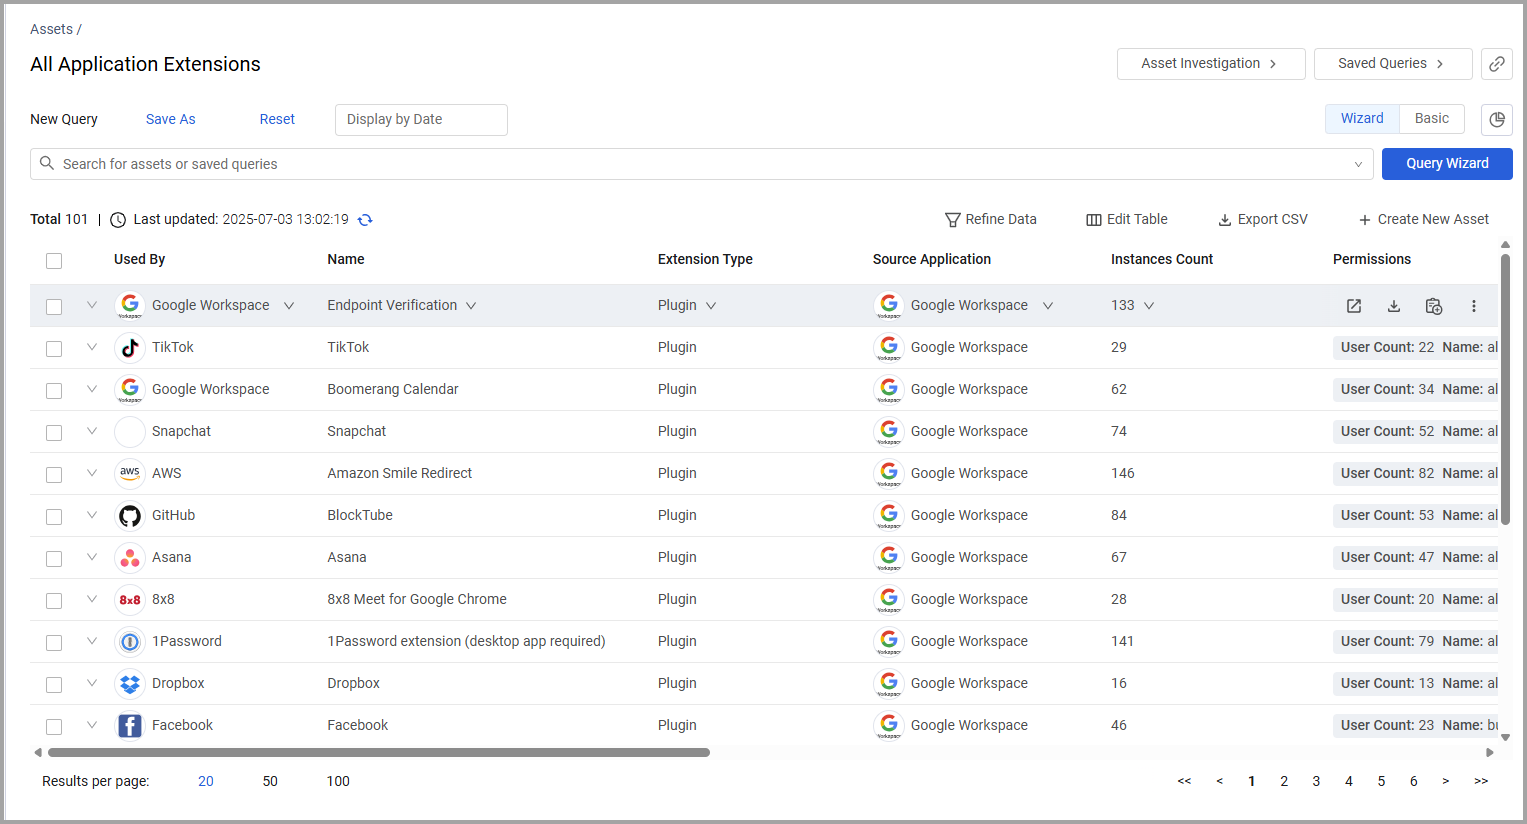
Task: Click the horizontal table scrollbar
Action: 379,752
